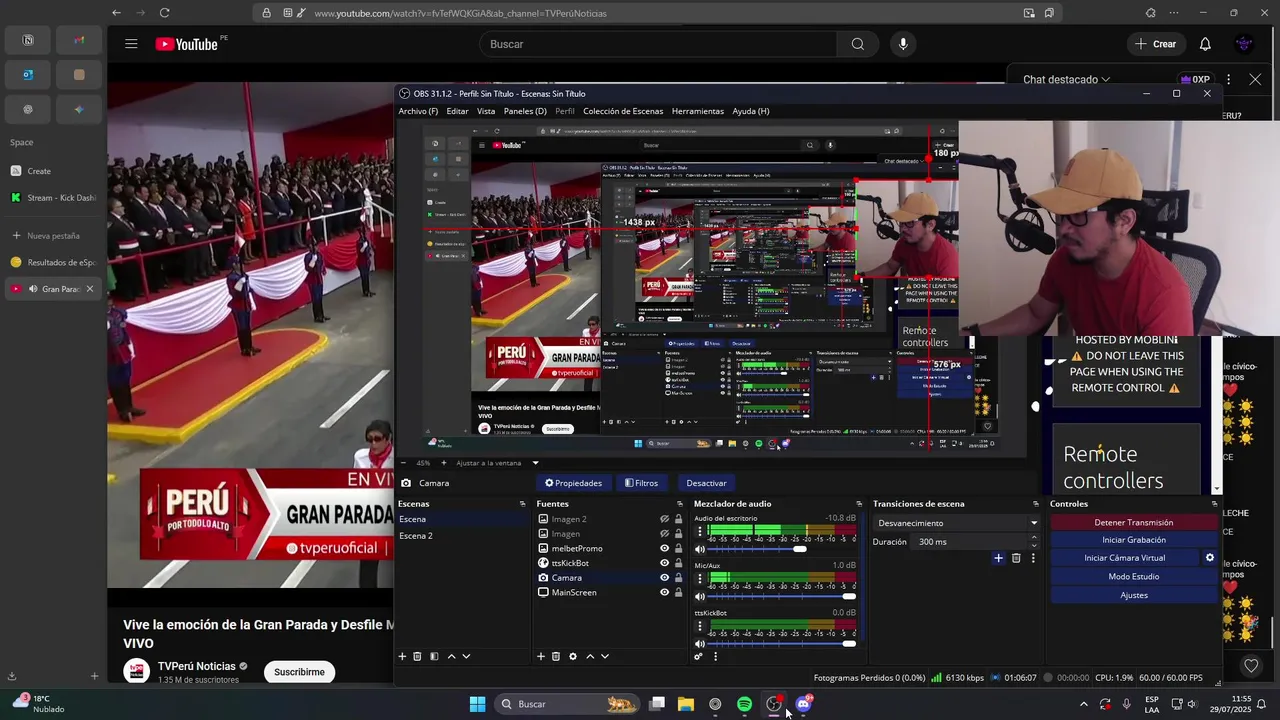Click Modo Estudio button
1280x720 pixels.
[x=1134, y=577]
